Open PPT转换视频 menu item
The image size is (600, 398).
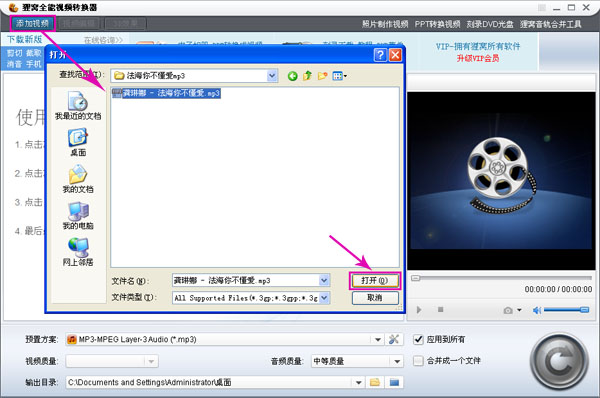pos(437,24)
